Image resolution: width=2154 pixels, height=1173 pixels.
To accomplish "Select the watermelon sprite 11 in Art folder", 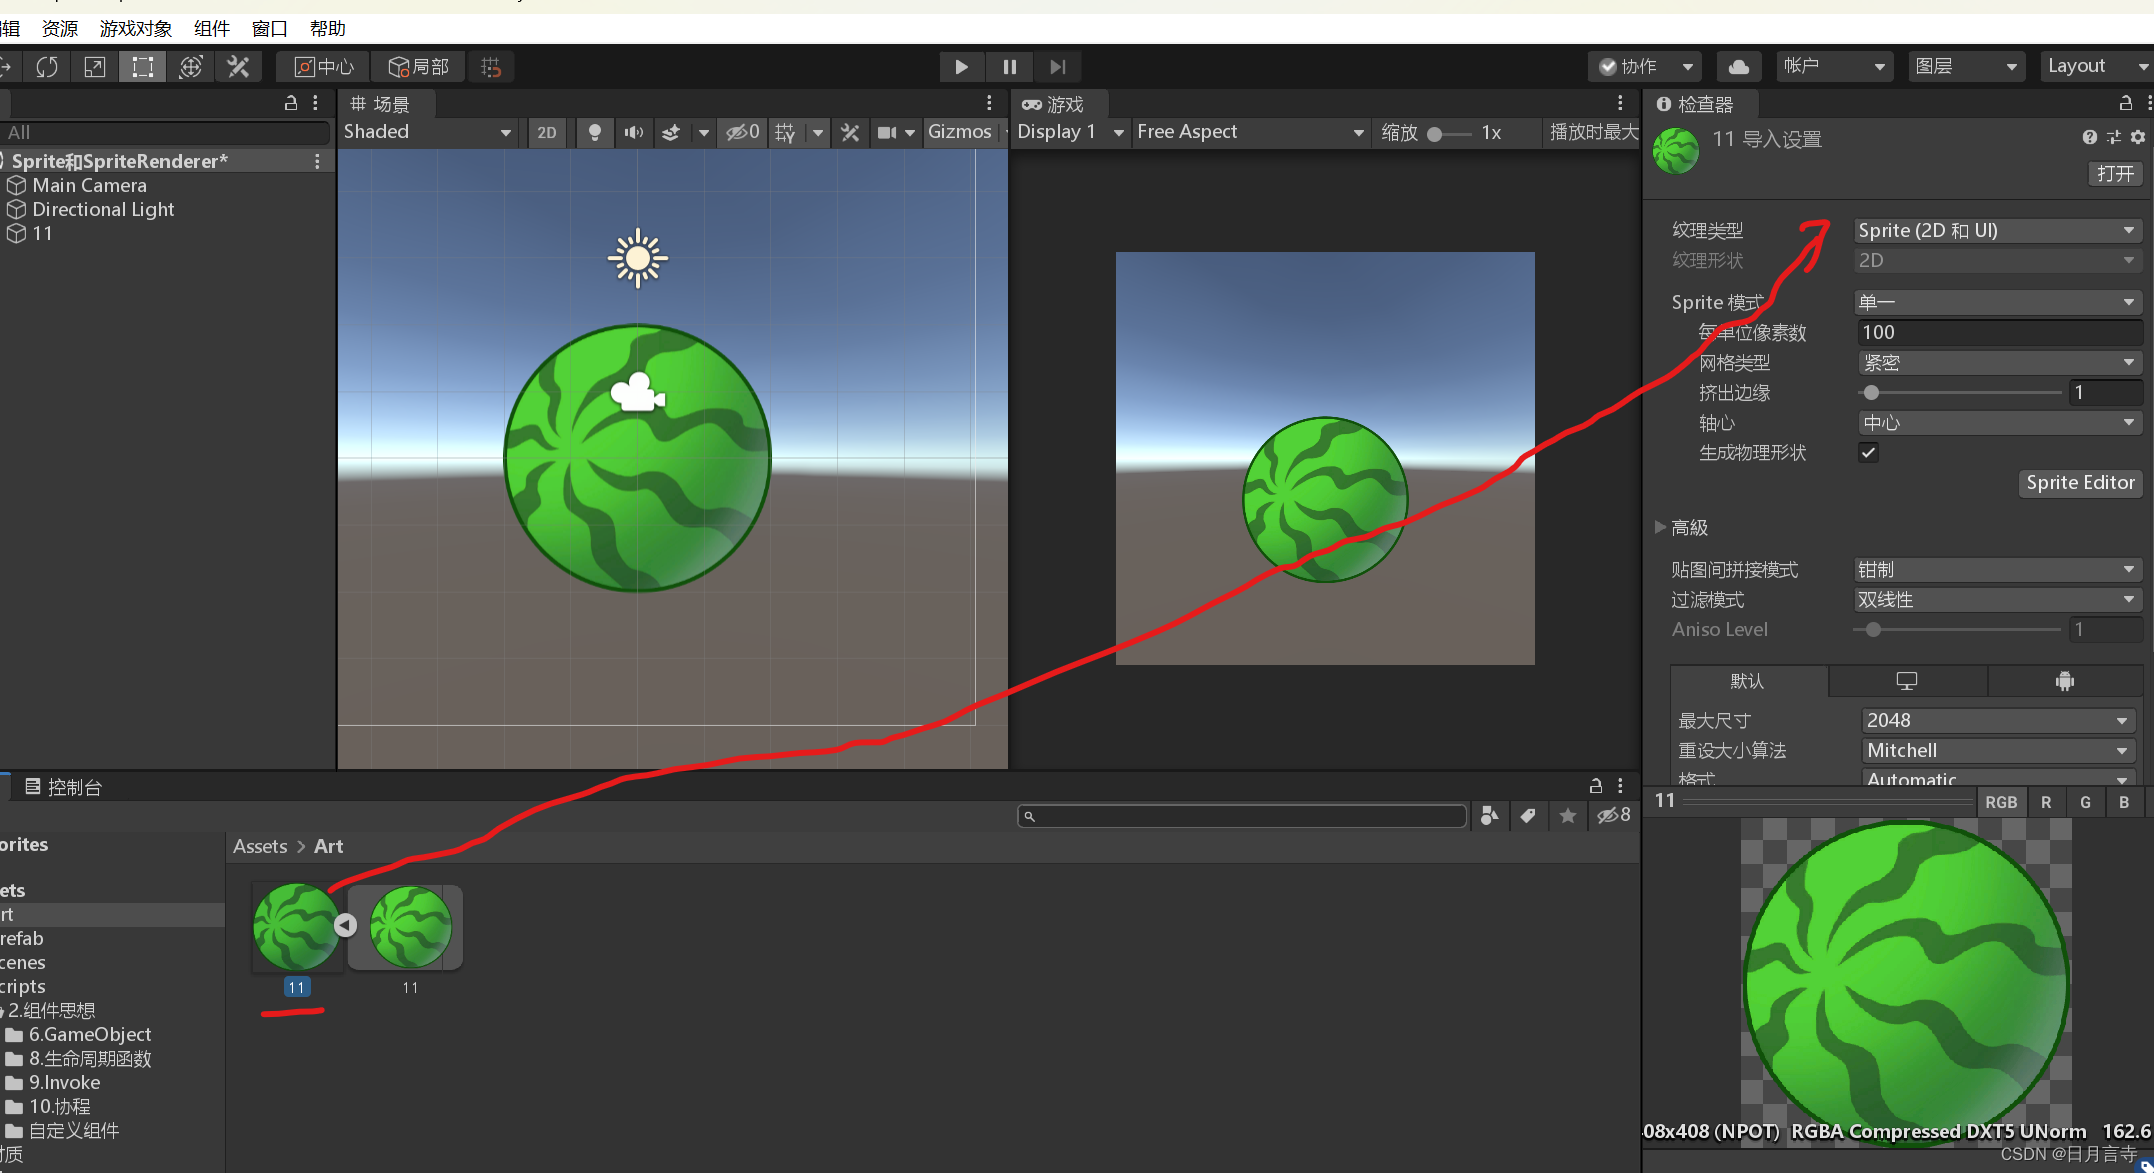I will coord(296,925).
